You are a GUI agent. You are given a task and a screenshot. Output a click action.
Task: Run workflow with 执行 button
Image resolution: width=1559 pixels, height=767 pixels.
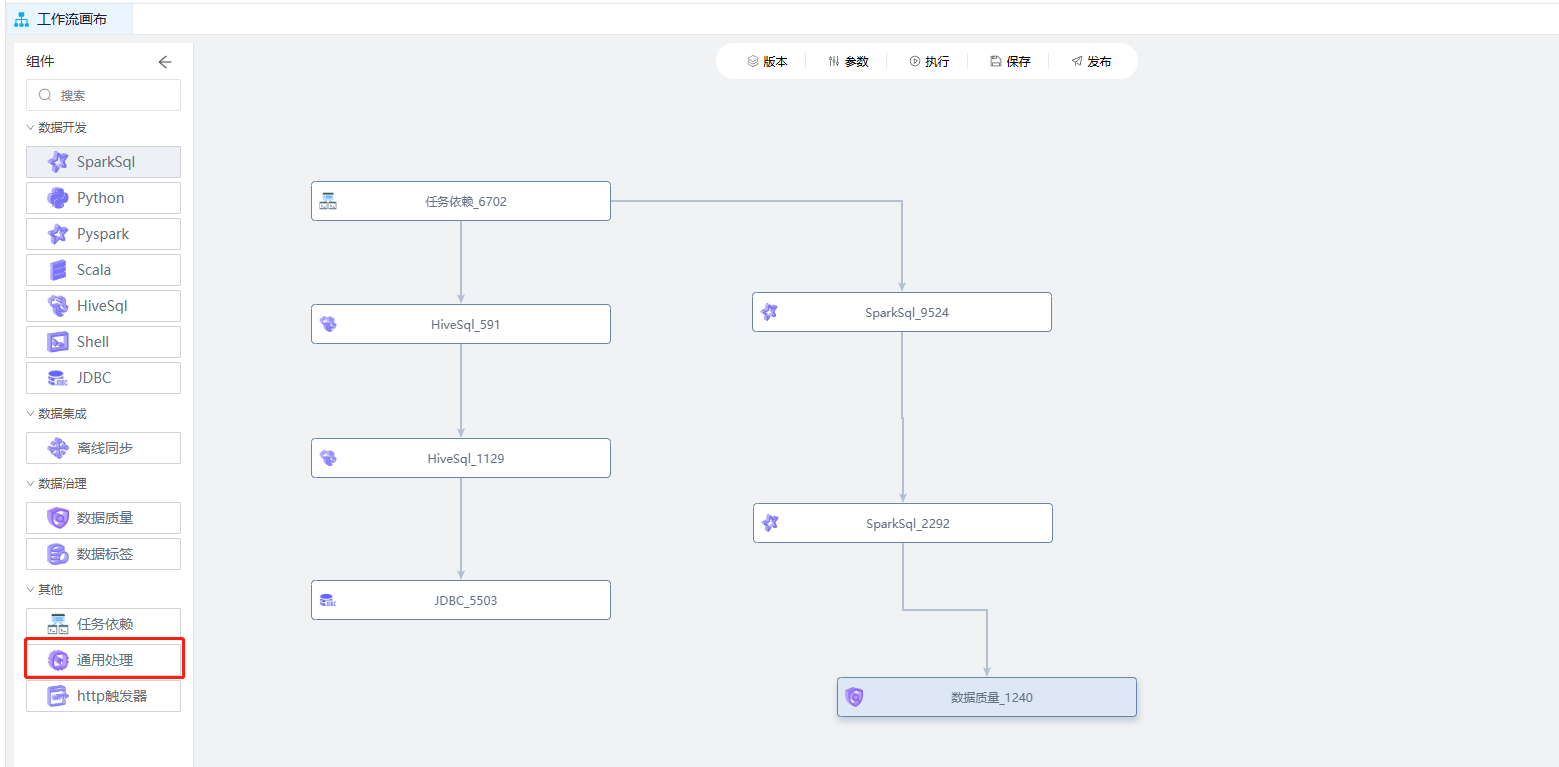click(x=929, y=61)
